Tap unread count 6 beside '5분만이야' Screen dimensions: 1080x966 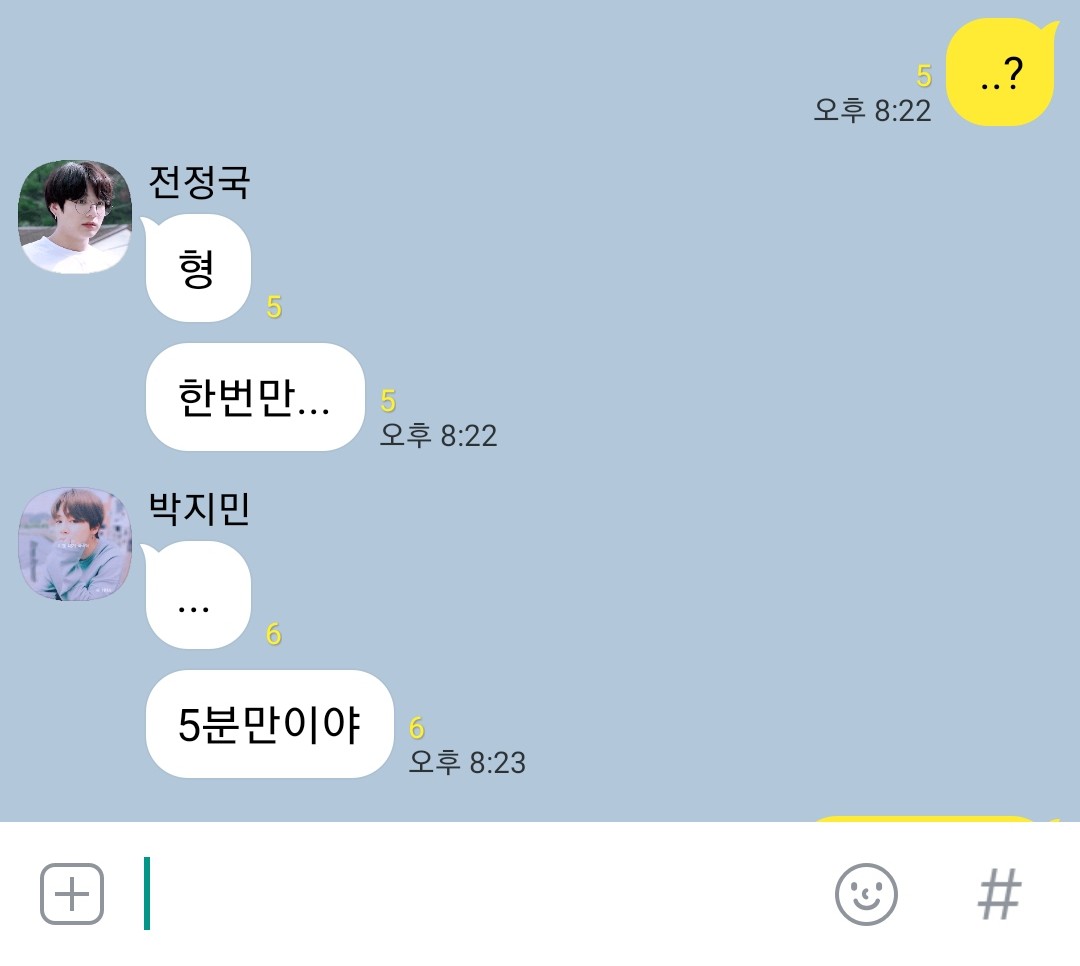pos(417,728)
